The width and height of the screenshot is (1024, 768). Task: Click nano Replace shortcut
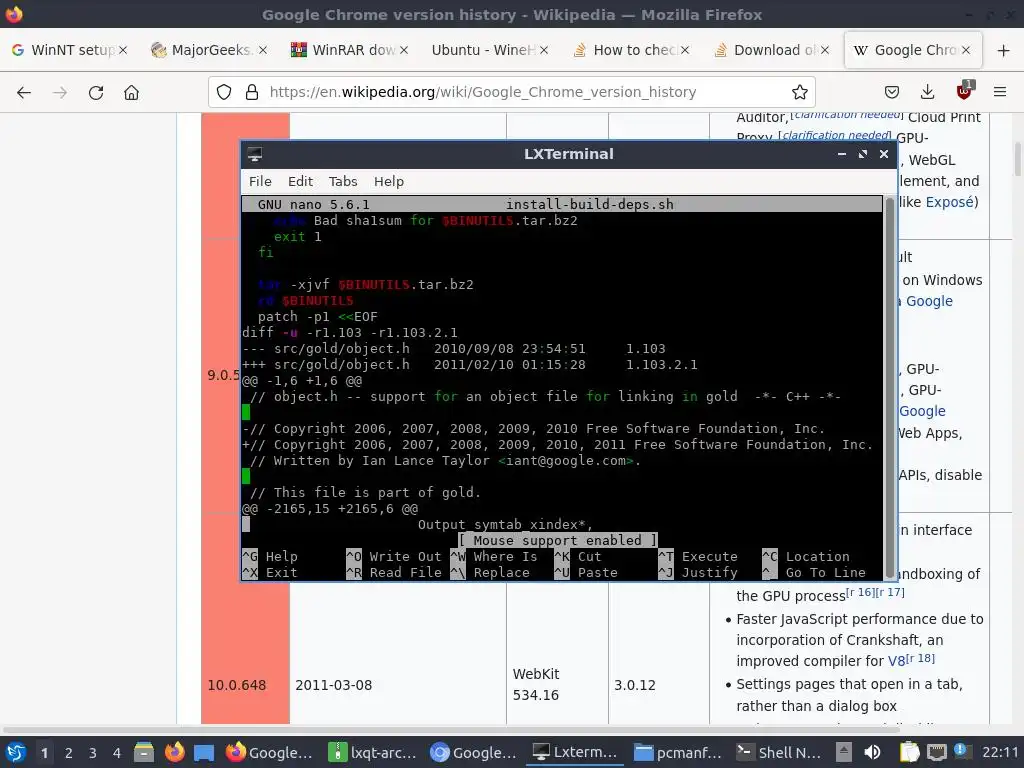(x=490, y=573)
